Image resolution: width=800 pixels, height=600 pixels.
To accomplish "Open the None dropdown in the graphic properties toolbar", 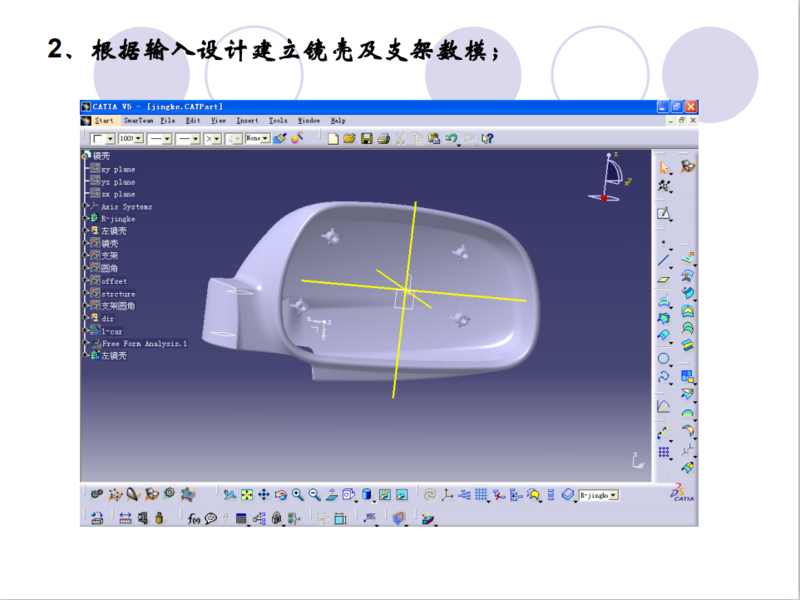I will click(265, 139).
